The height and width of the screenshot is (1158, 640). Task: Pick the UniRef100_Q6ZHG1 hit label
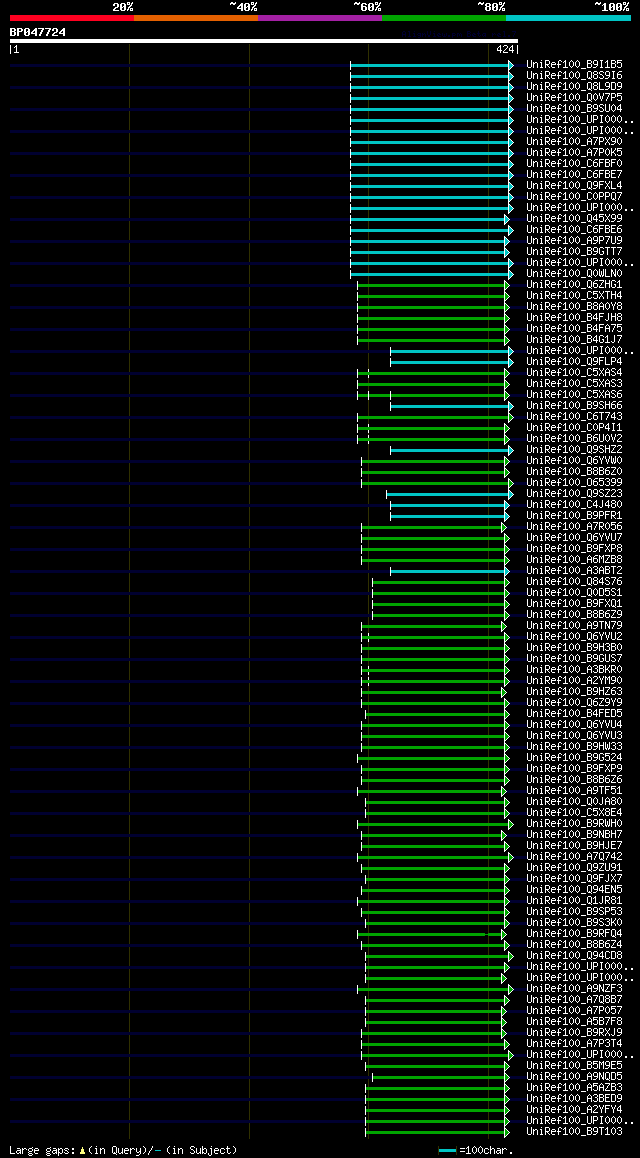(x=574, y=284)
